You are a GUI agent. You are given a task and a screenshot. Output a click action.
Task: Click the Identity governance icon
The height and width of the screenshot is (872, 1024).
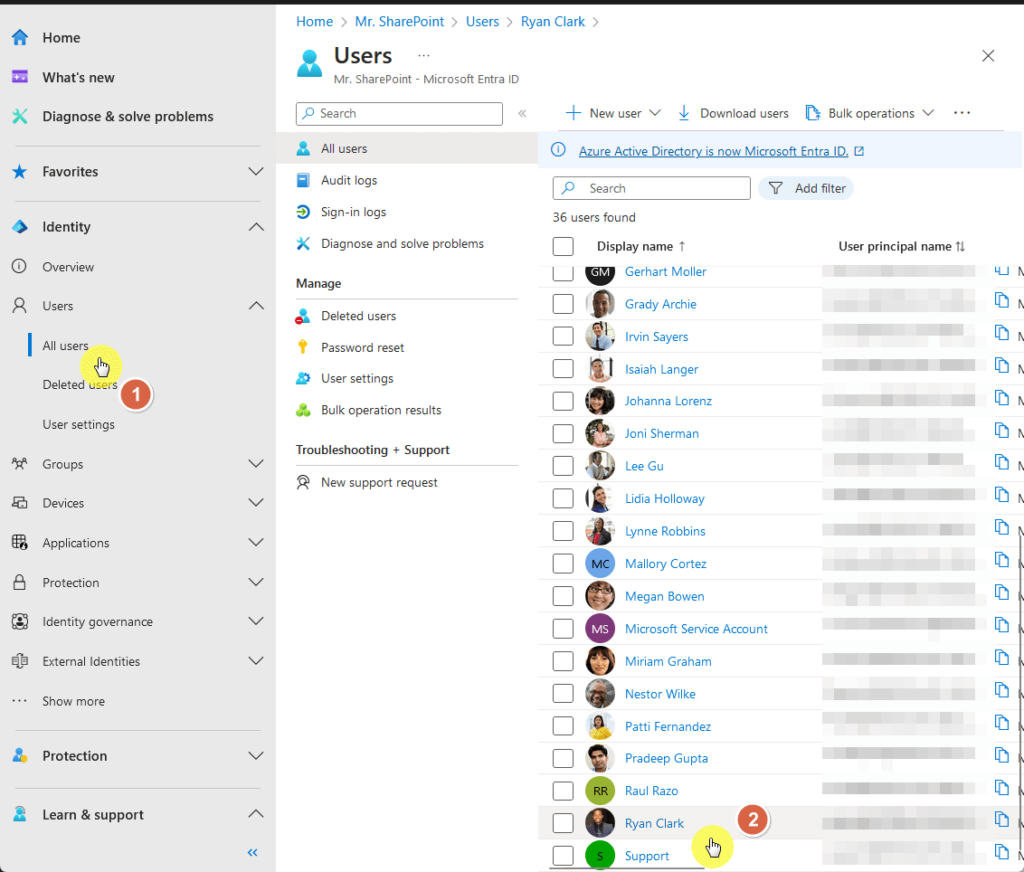[x=20, y=621]
